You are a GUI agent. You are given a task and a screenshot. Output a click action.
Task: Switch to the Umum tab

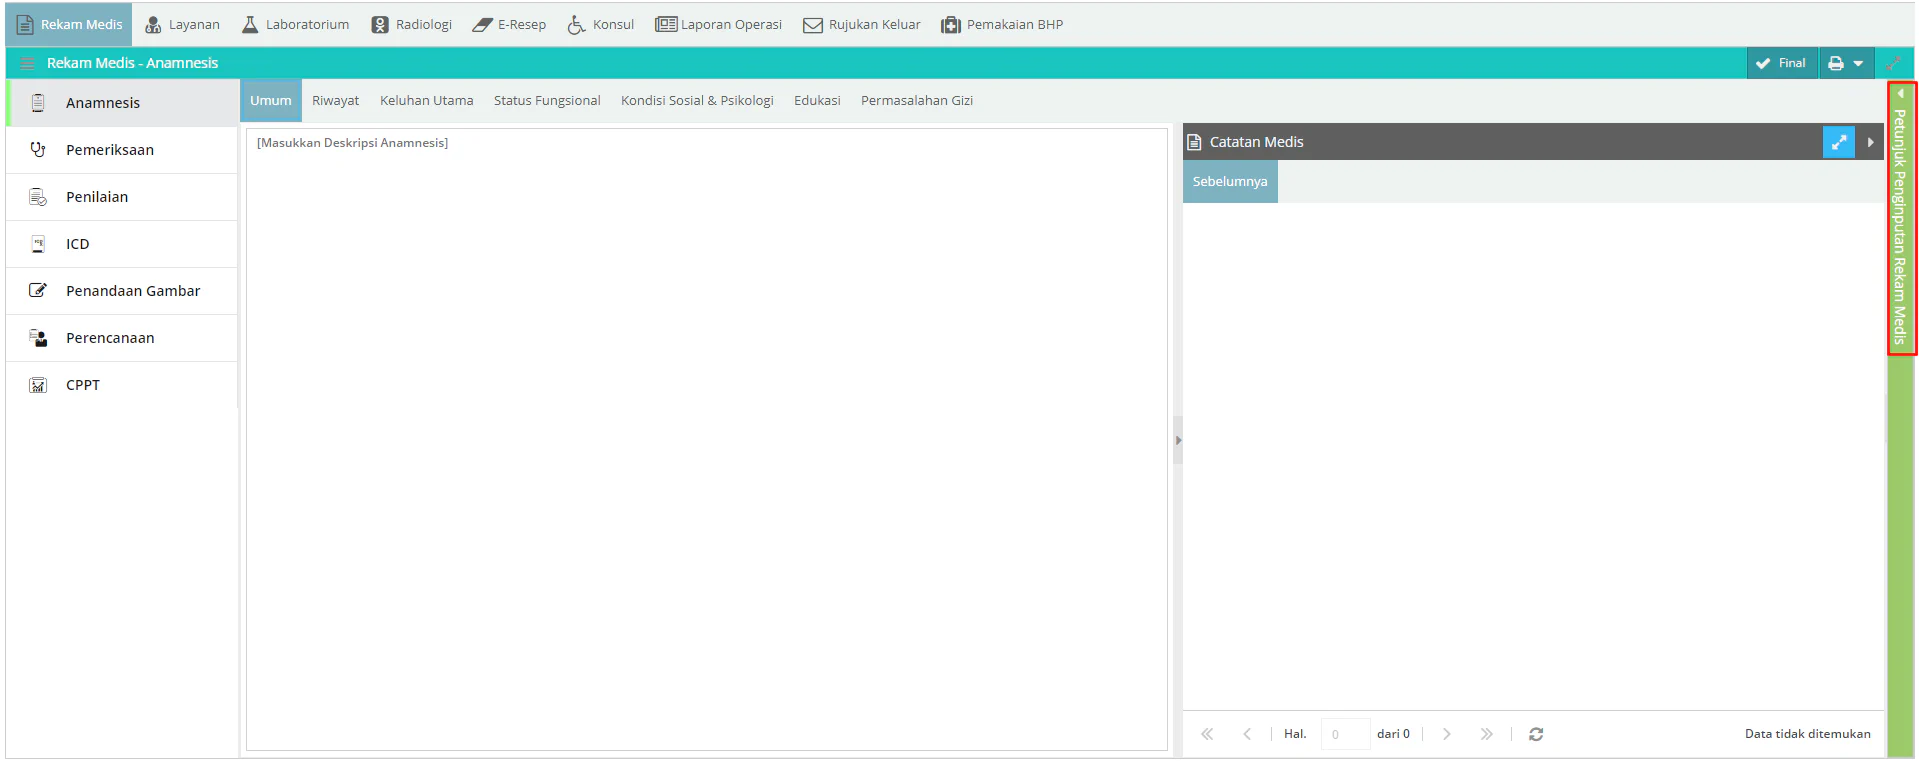271,101
